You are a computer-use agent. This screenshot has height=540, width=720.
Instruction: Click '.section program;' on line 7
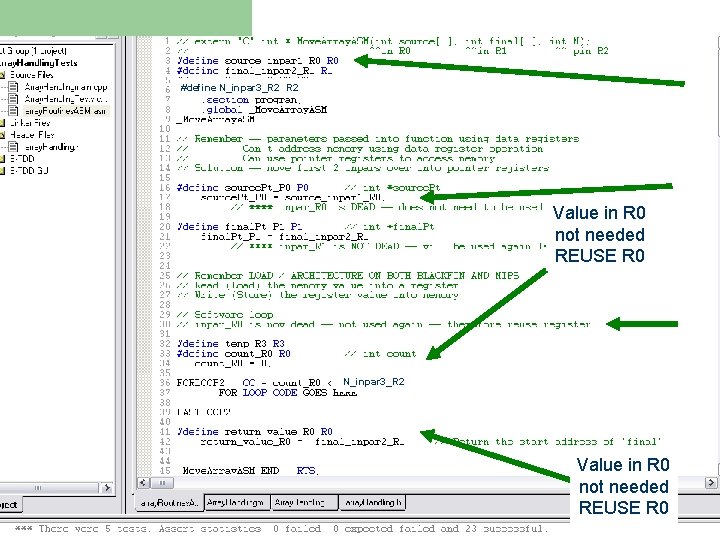[x=251, y=100]
